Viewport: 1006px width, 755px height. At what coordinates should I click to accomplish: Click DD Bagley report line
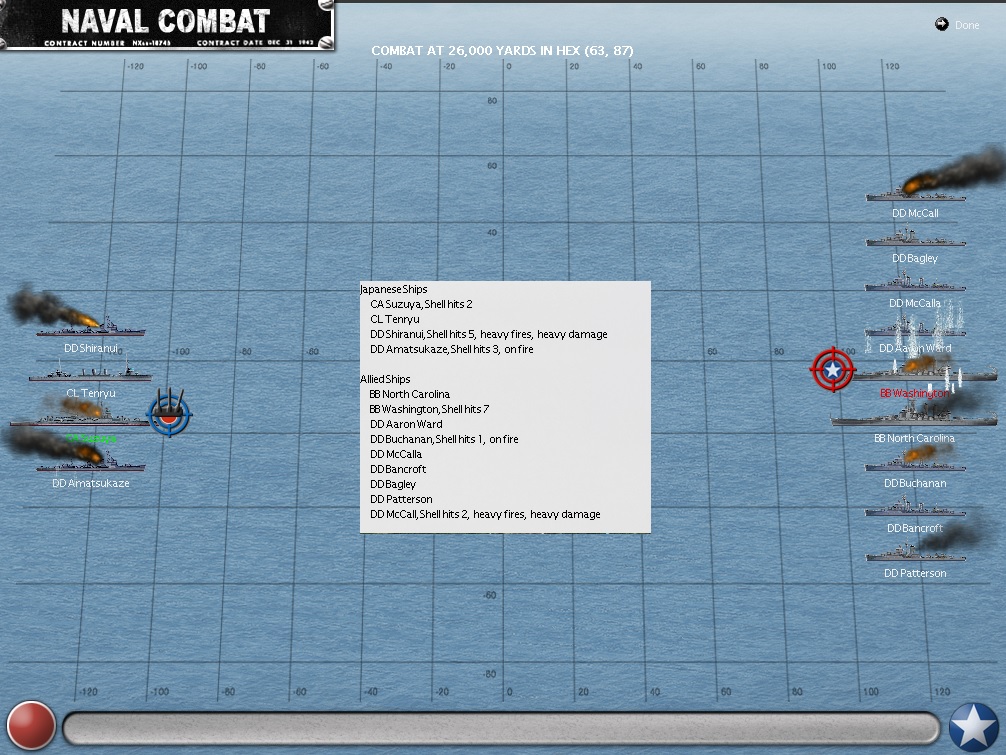(393, 484)
